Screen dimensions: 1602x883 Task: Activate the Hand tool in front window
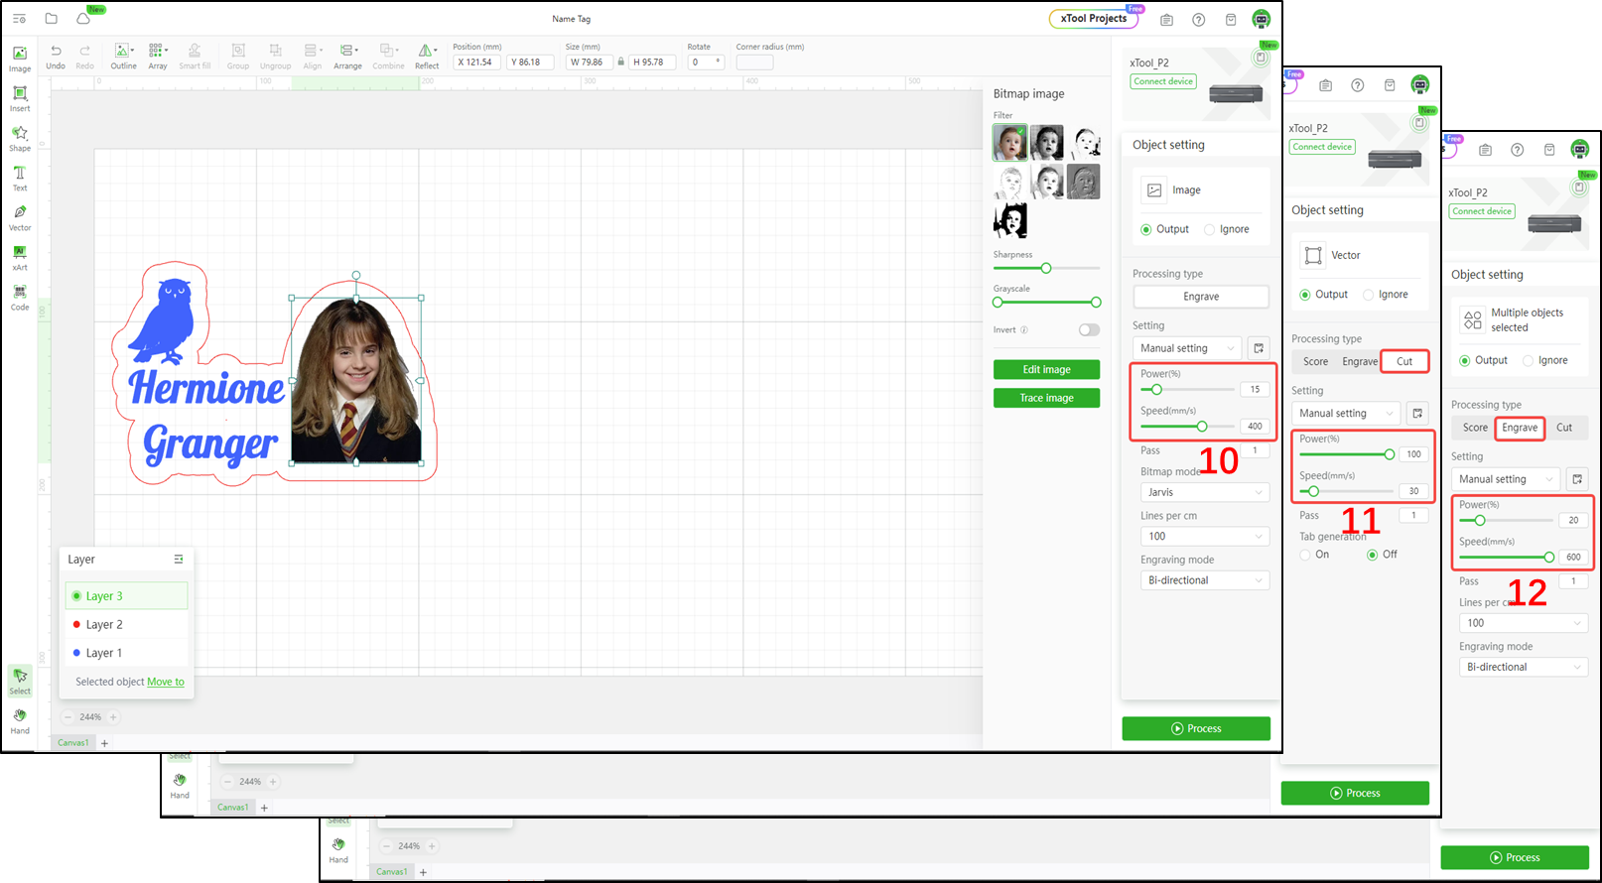tap(20, 721)
